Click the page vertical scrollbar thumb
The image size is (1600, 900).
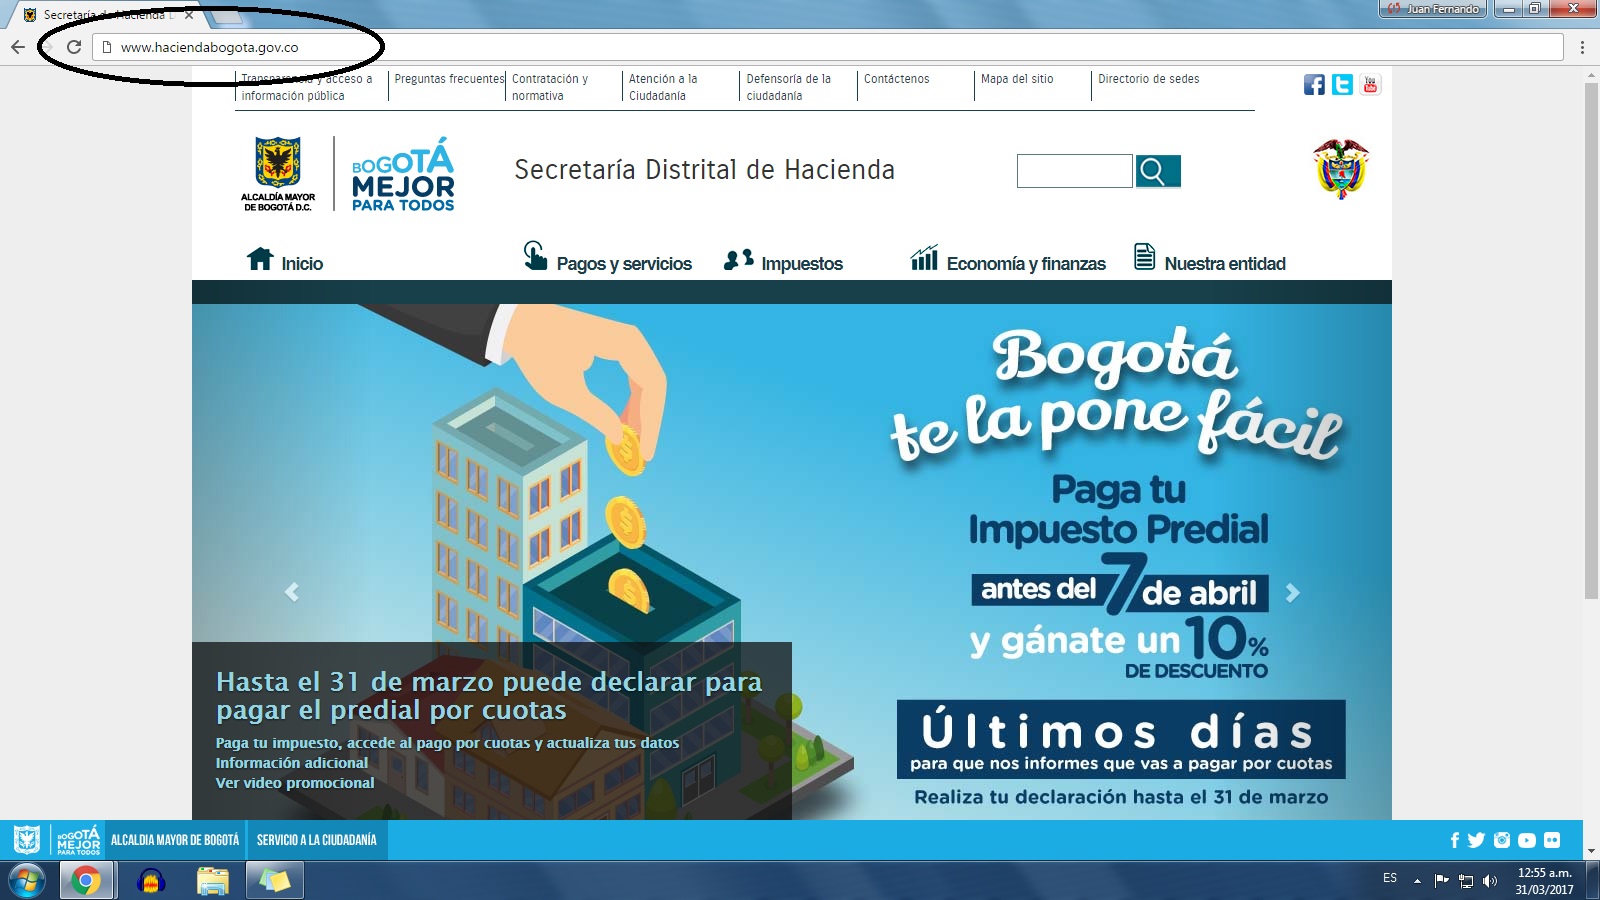click(1591, 342)
